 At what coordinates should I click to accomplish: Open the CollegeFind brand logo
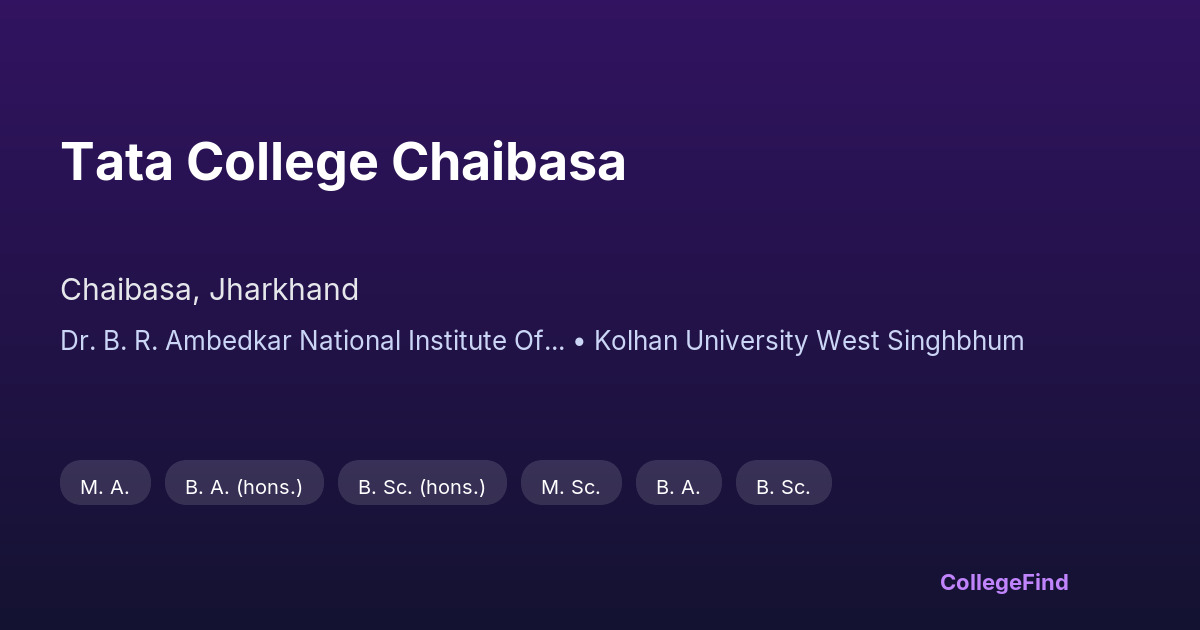[x=1004, y=582]
